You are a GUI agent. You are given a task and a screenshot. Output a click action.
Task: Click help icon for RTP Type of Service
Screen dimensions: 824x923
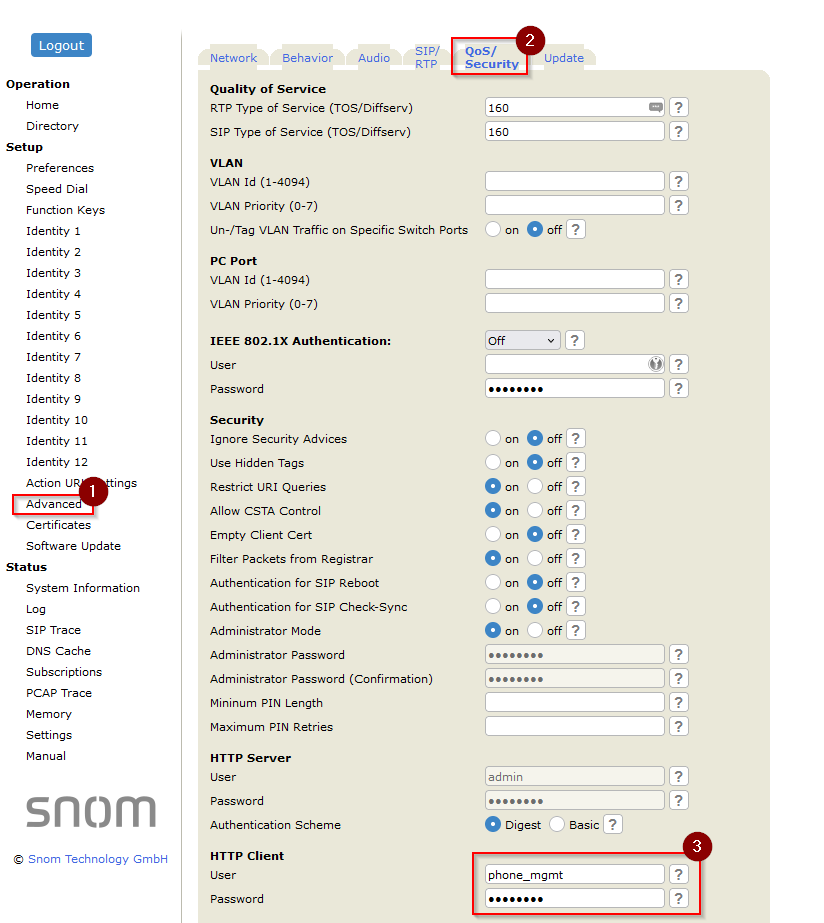678,107
